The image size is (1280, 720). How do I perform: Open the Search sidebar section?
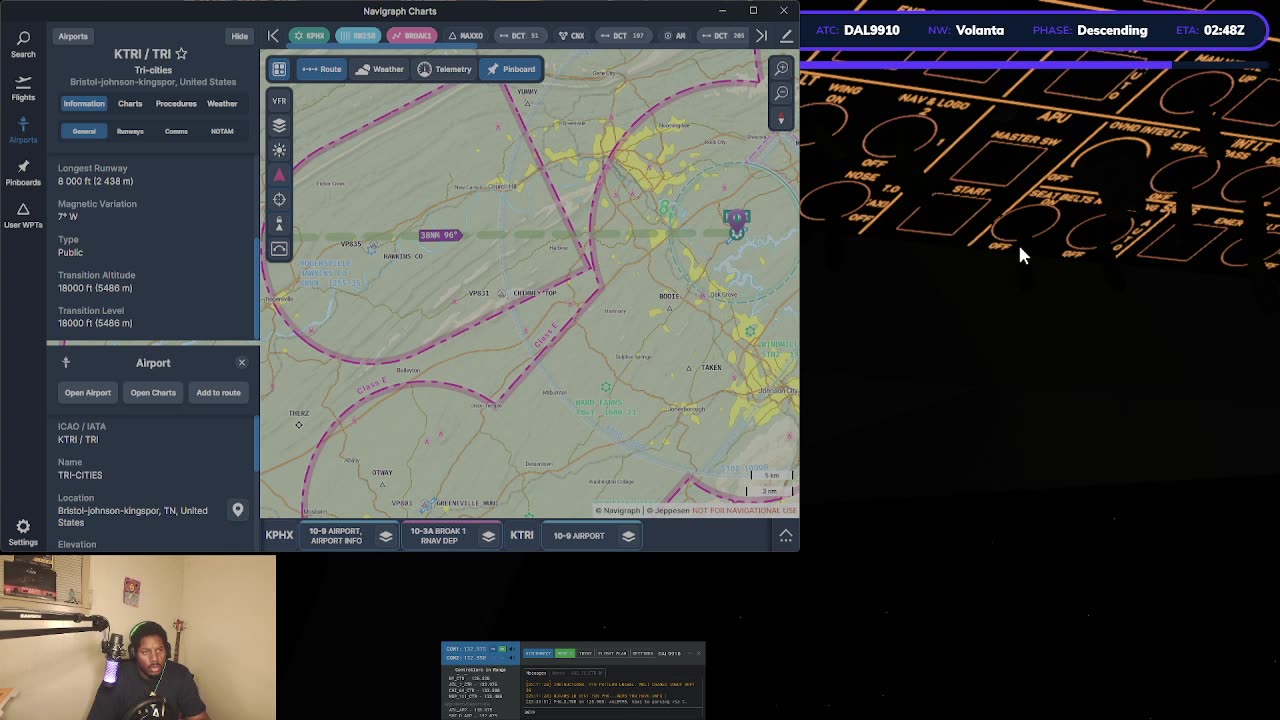pos(23,44)
